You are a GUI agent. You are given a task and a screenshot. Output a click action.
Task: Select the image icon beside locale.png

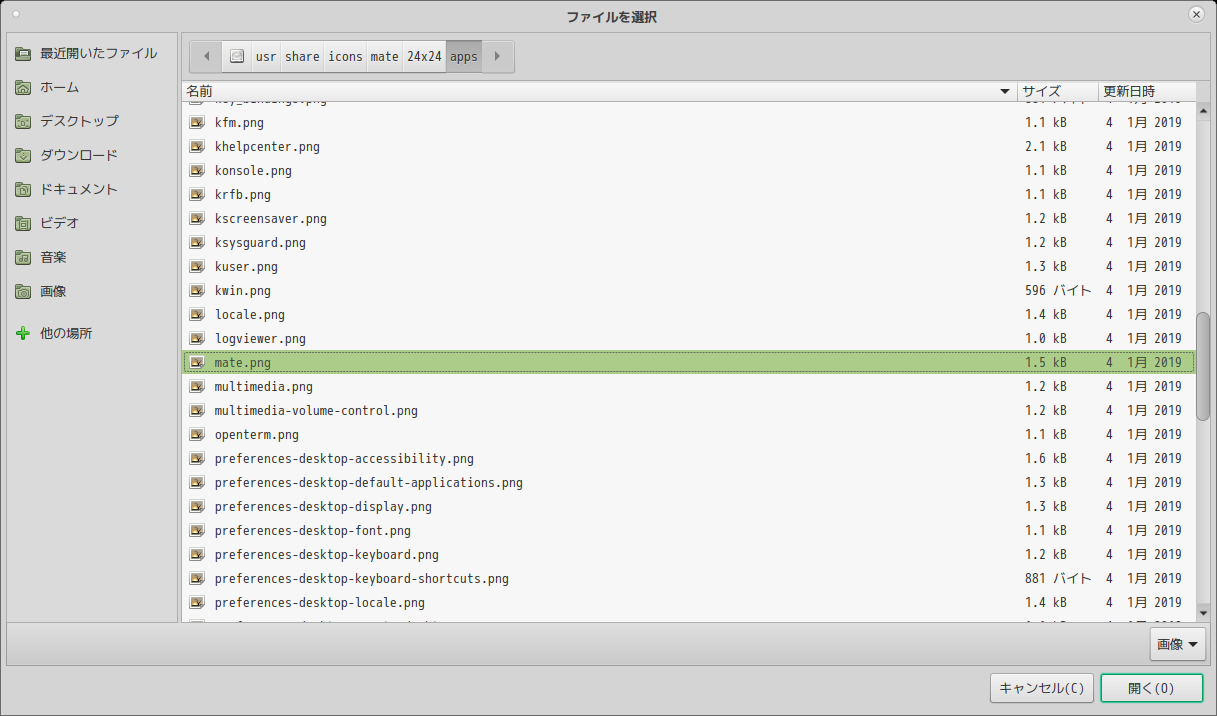tap(197, 315)
